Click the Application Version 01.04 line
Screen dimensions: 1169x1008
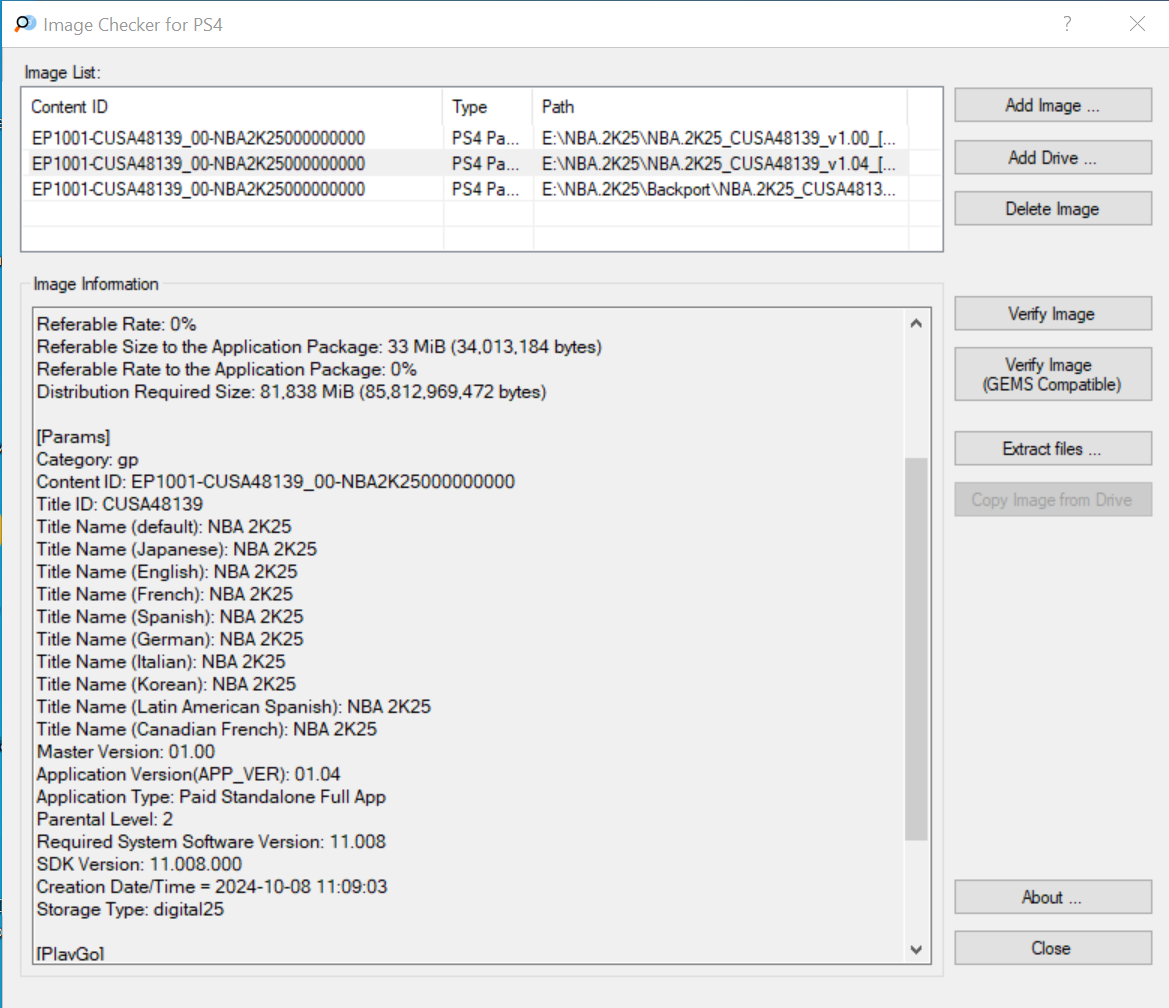189,774
